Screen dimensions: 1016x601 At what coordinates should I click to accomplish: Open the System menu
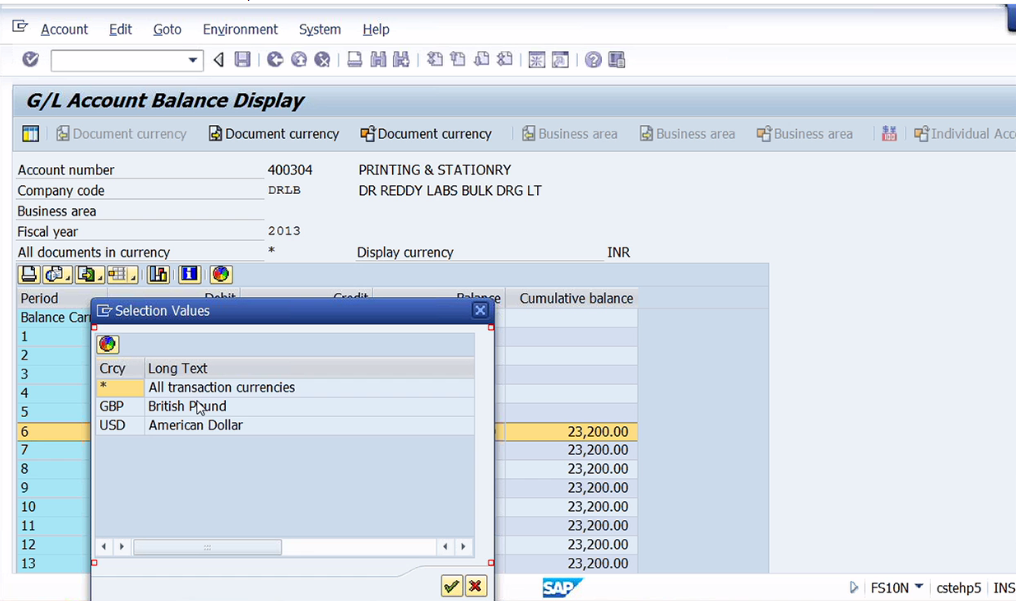click(x=319, y=29)
